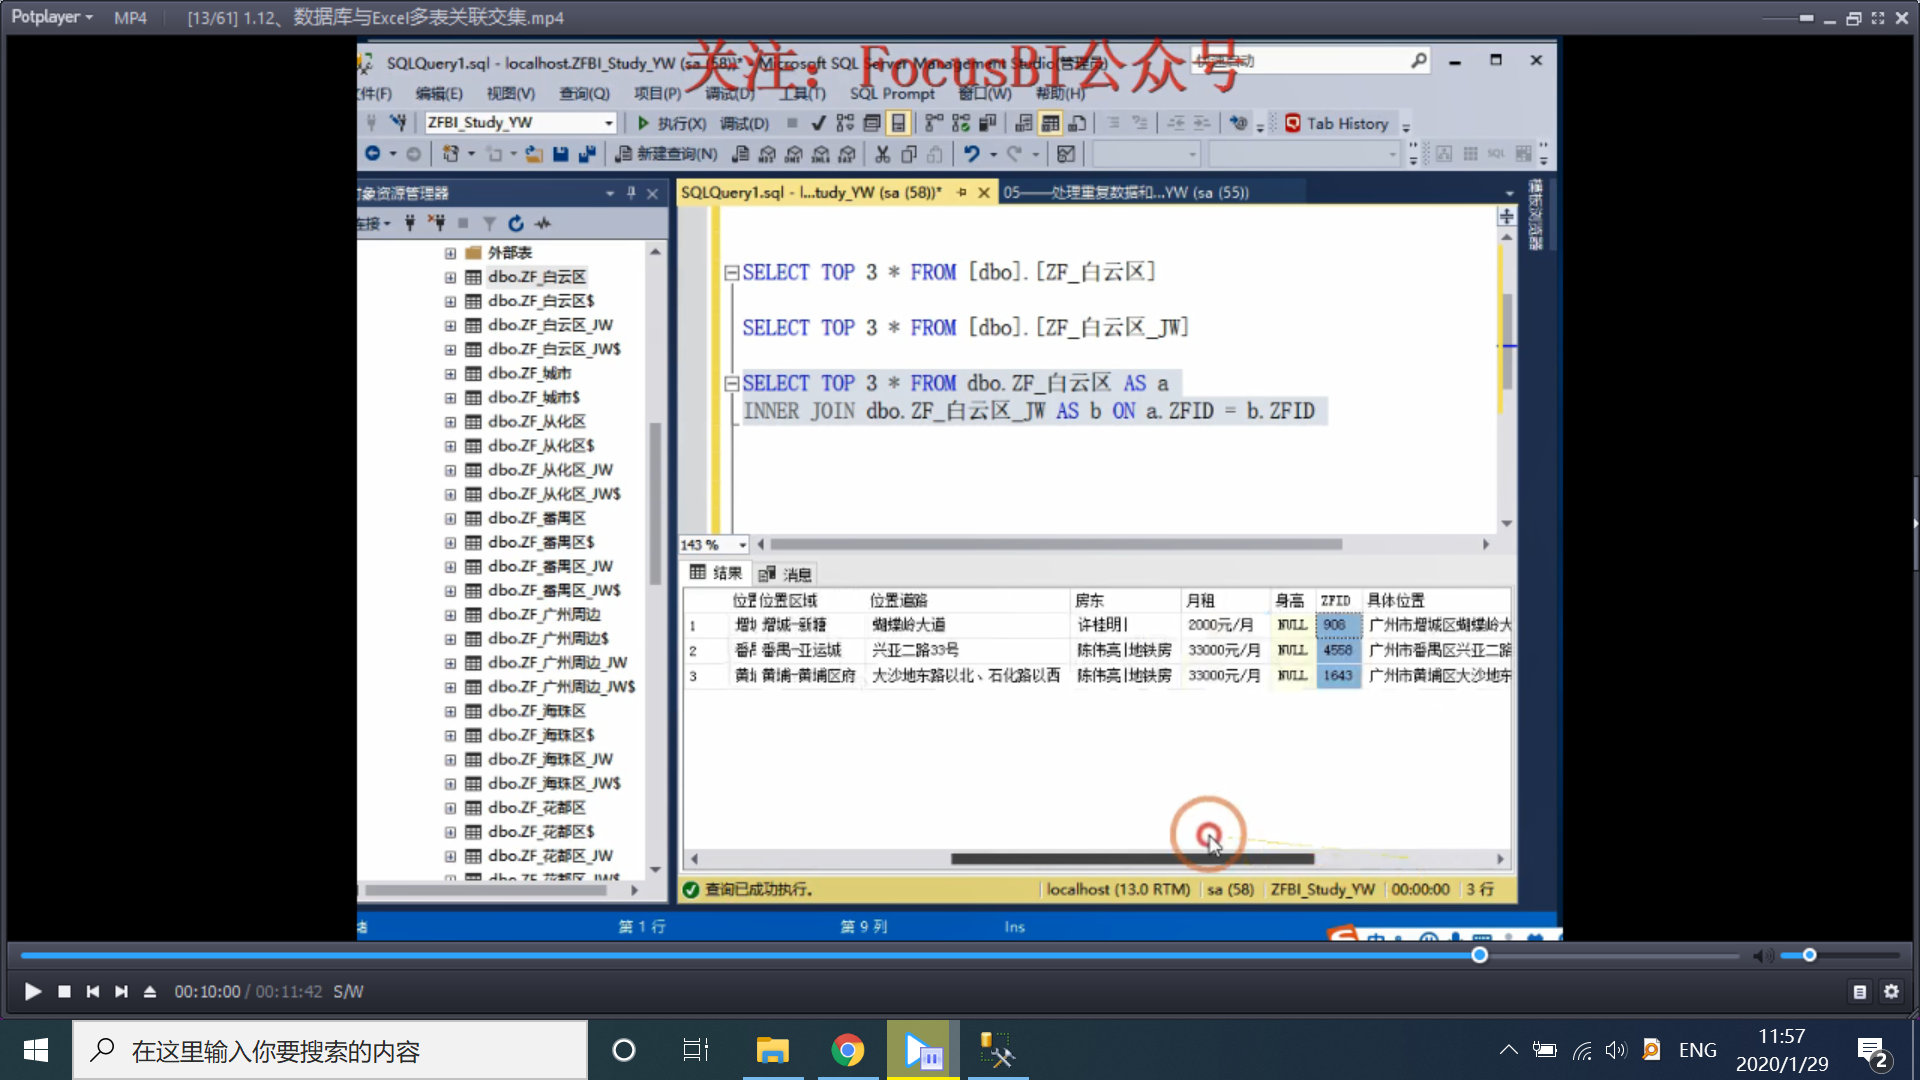Image resolution: width=1920 pixels, height=1080 pixels.
Task: Click the eject/open file icon
Action: [x=150, y=991]
